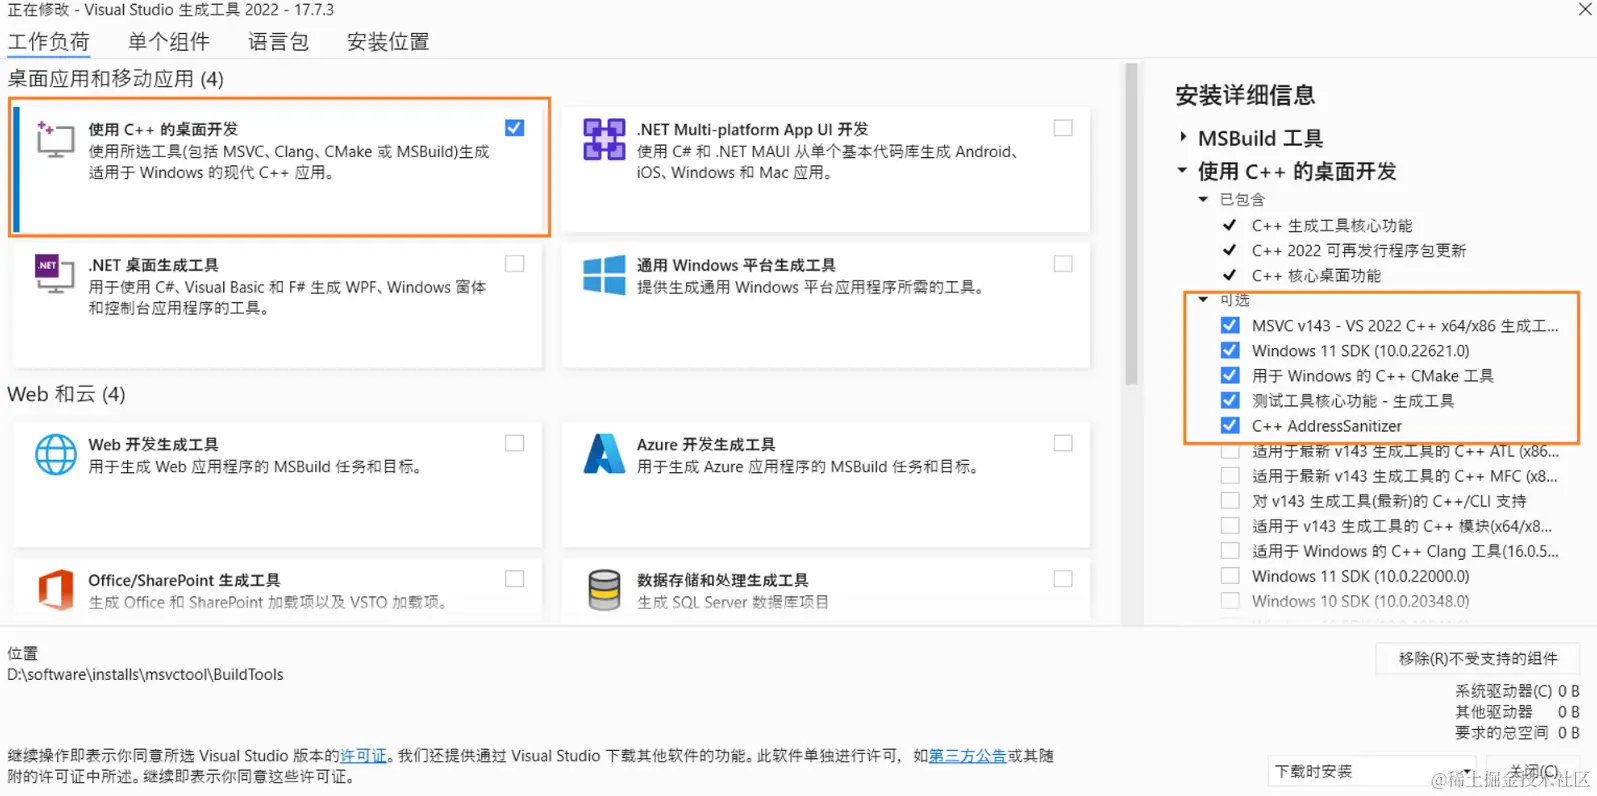This screenshot has height=796, width=1597.
Task: Enable the C++ ATL for v143 checkbox
Action: tap(1230, 451)
